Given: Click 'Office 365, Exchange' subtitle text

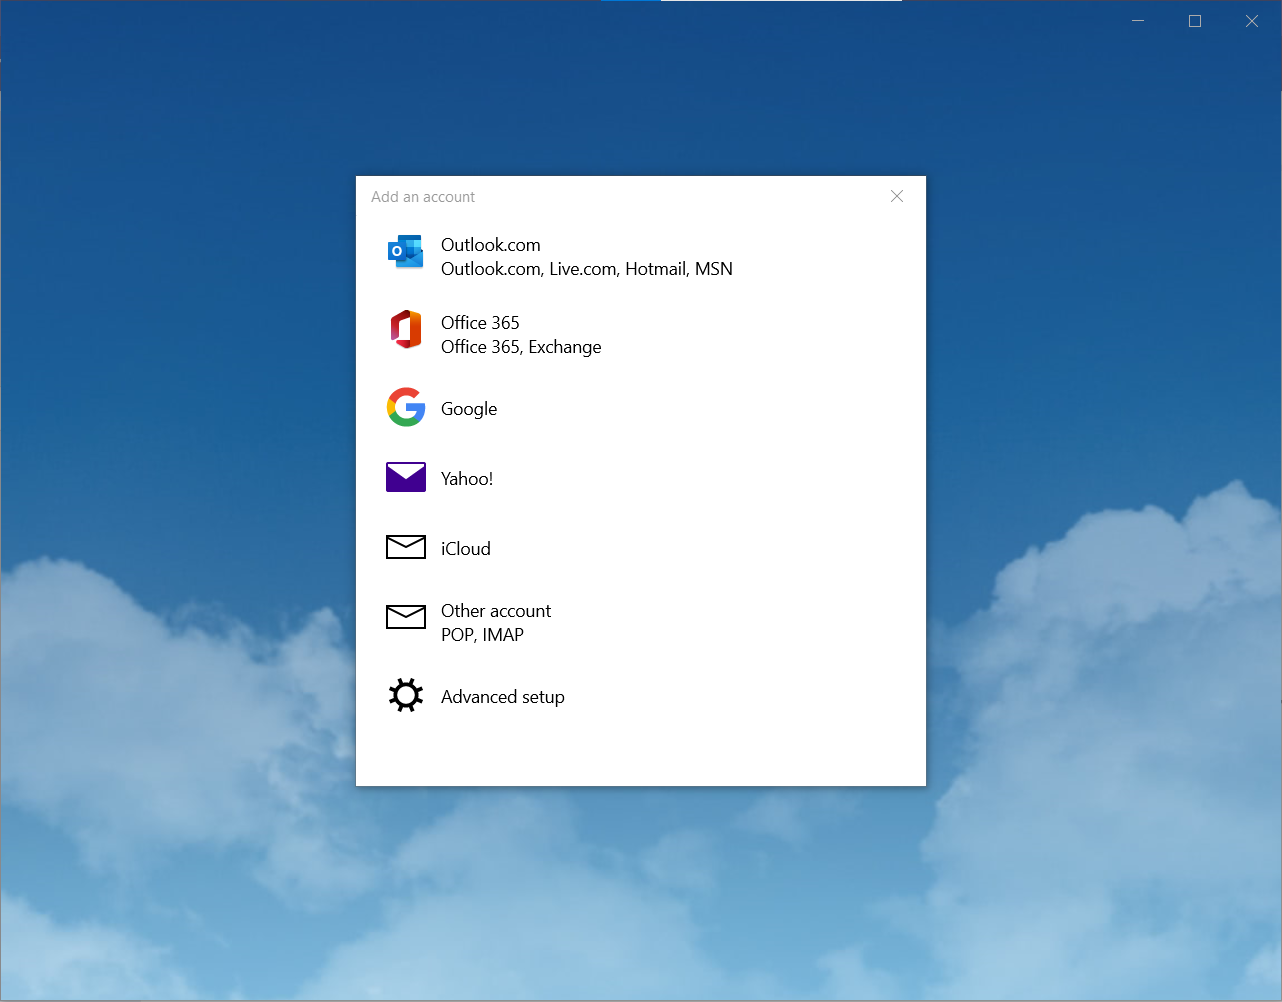Looking at the screenshot, I should (521, 347).
